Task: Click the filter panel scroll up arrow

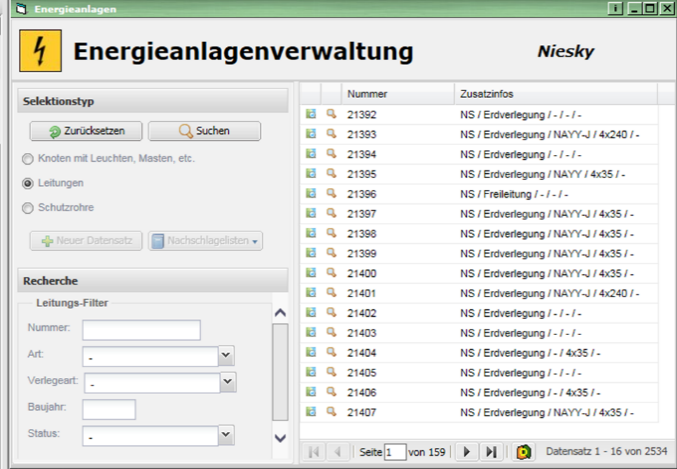Action: [x=280, y=312]
